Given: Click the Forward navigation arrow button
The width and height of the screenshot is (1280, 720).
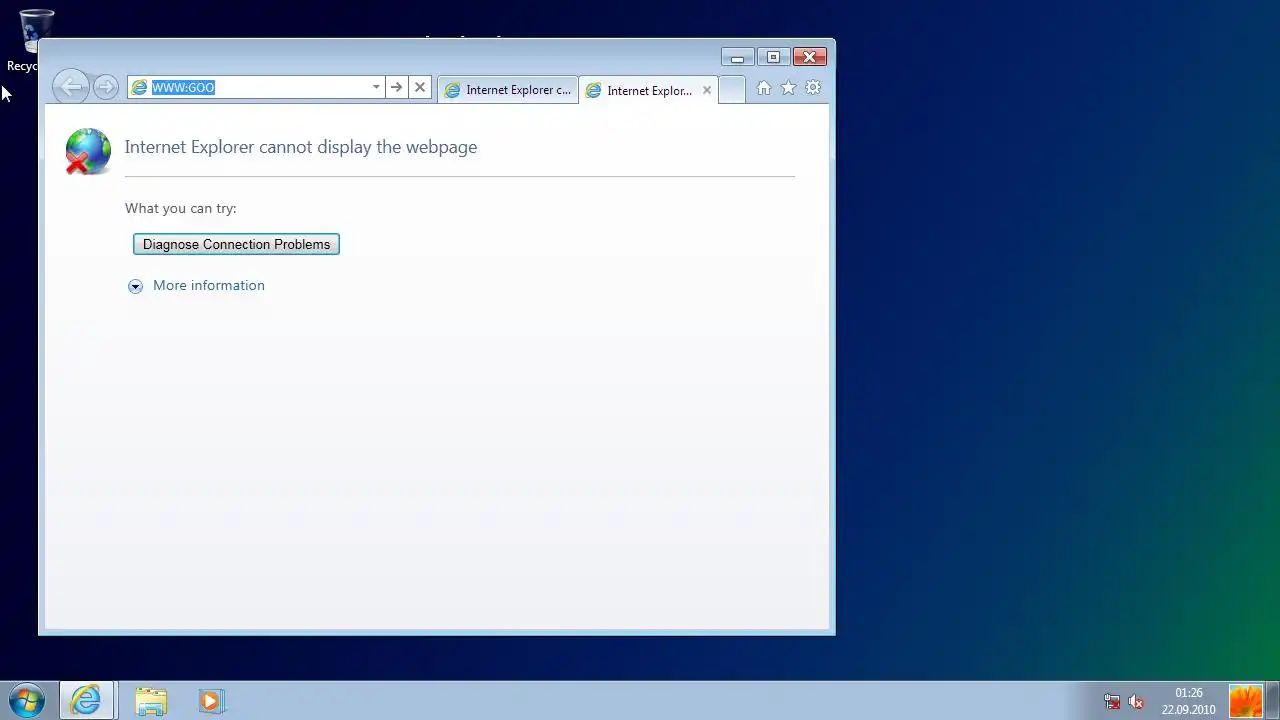Looking at the screenshot, I should click(105, 87).
